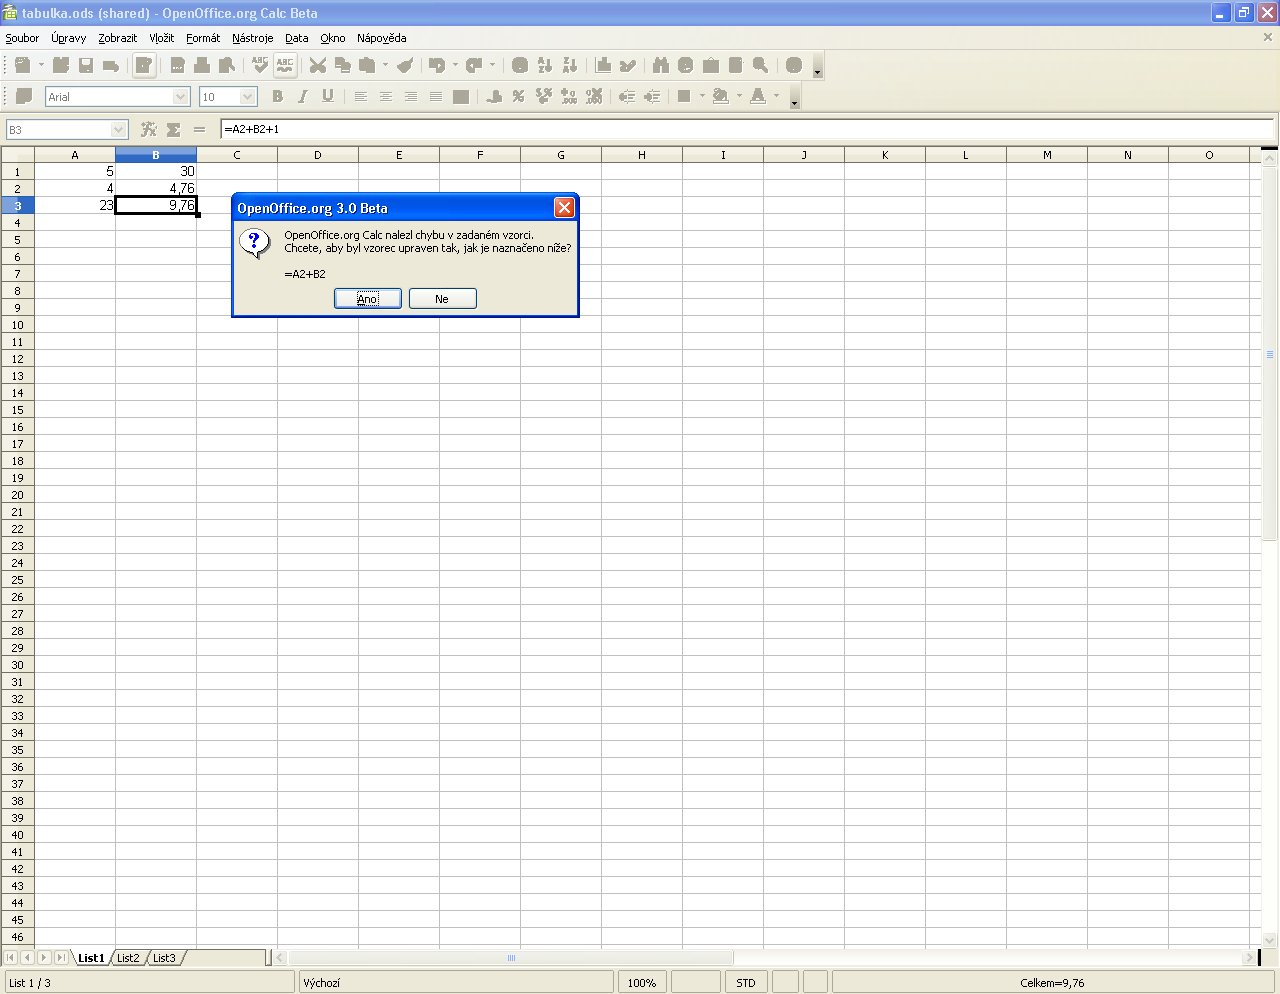Image resolution: width=1280 pixels, height=994 pixels.
Task: Open the Arial font name dropdown
Action: 181,97
